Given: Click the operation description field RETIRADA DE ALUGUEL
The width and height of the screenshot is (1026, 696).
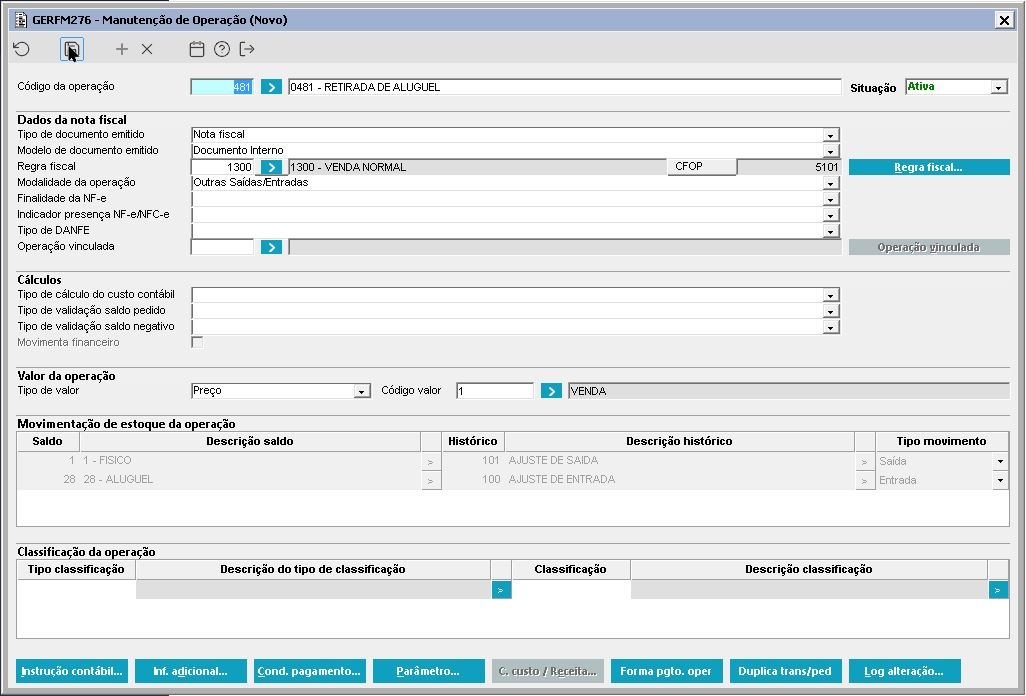Looking at the screenshot, I should pyautogui.click(x=564, y=87).
